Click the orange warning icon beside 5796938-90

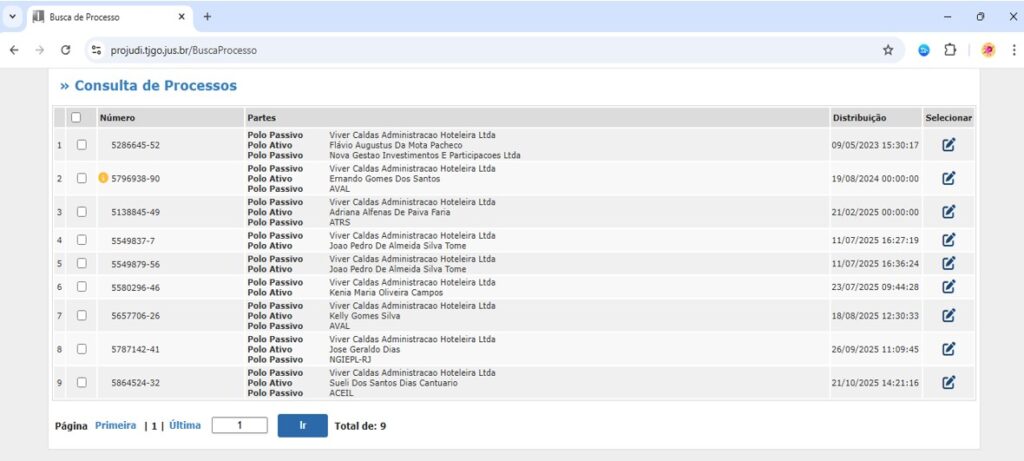click(x=103, y=178)
